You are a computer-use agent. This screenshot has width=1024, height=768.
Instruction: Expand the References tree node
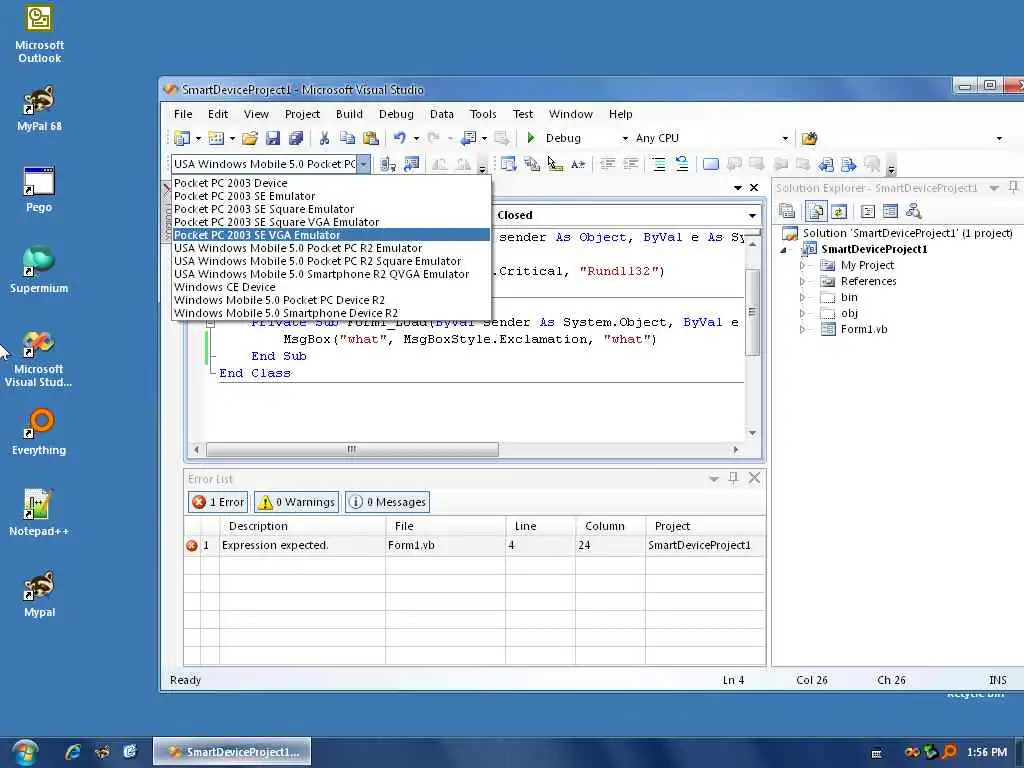coord(802,281)
